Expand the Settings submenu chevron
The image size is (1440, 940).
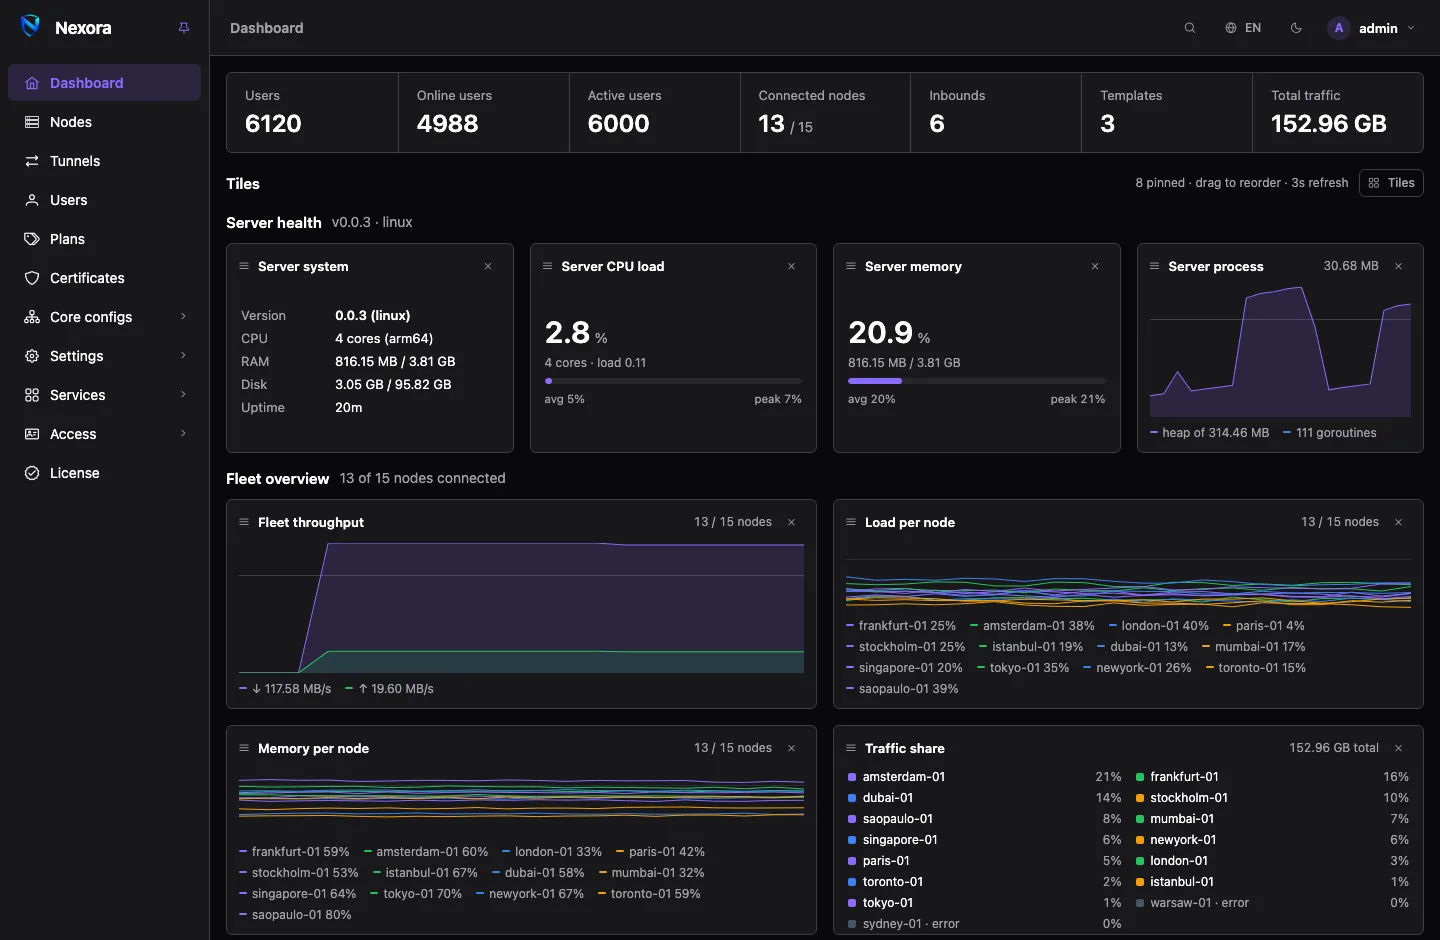point(183,355)
